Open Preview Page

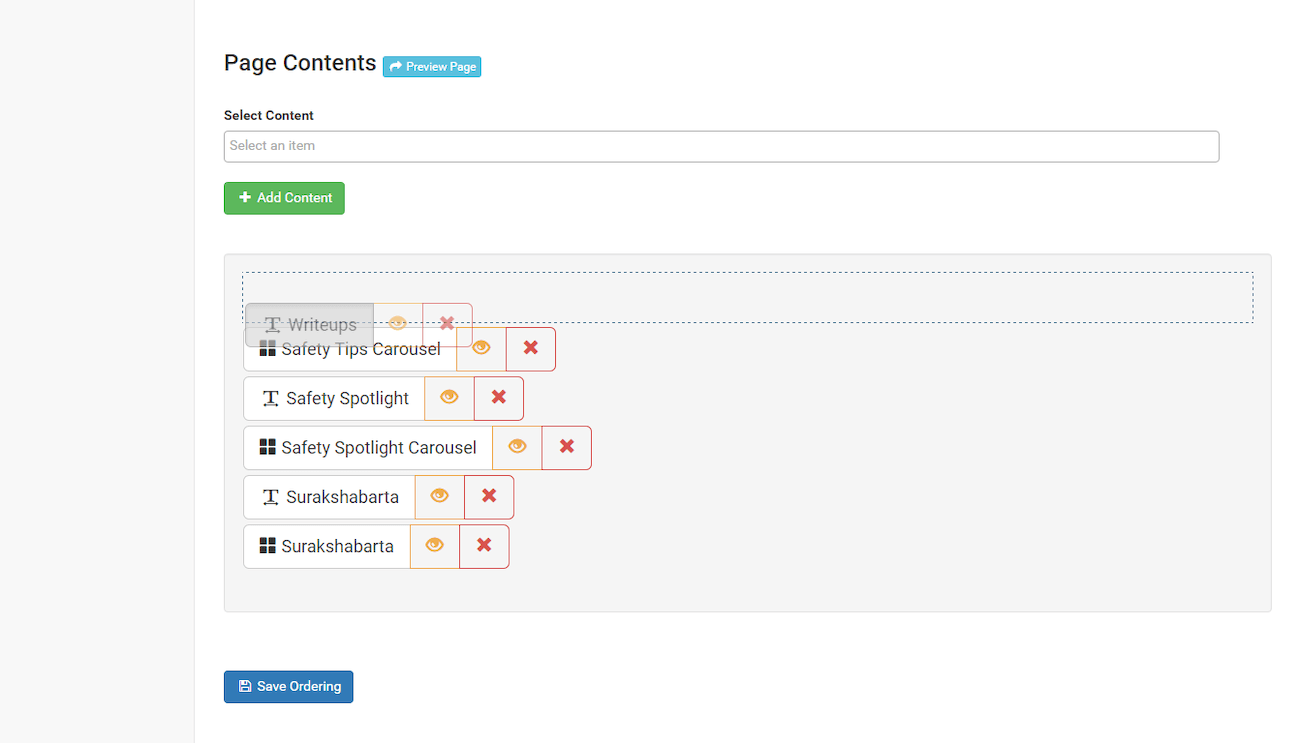(x=432, y=67)
